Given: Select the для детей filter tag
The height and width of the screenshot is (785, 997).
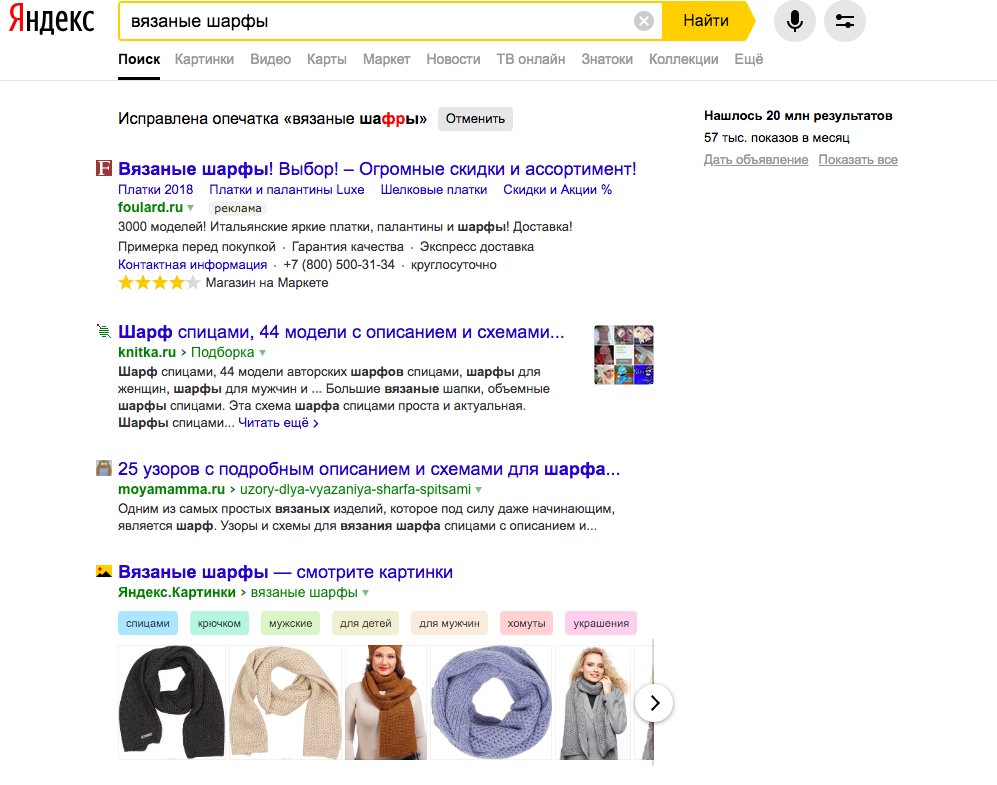Looking at the screenshot, I should coord(366,624).
